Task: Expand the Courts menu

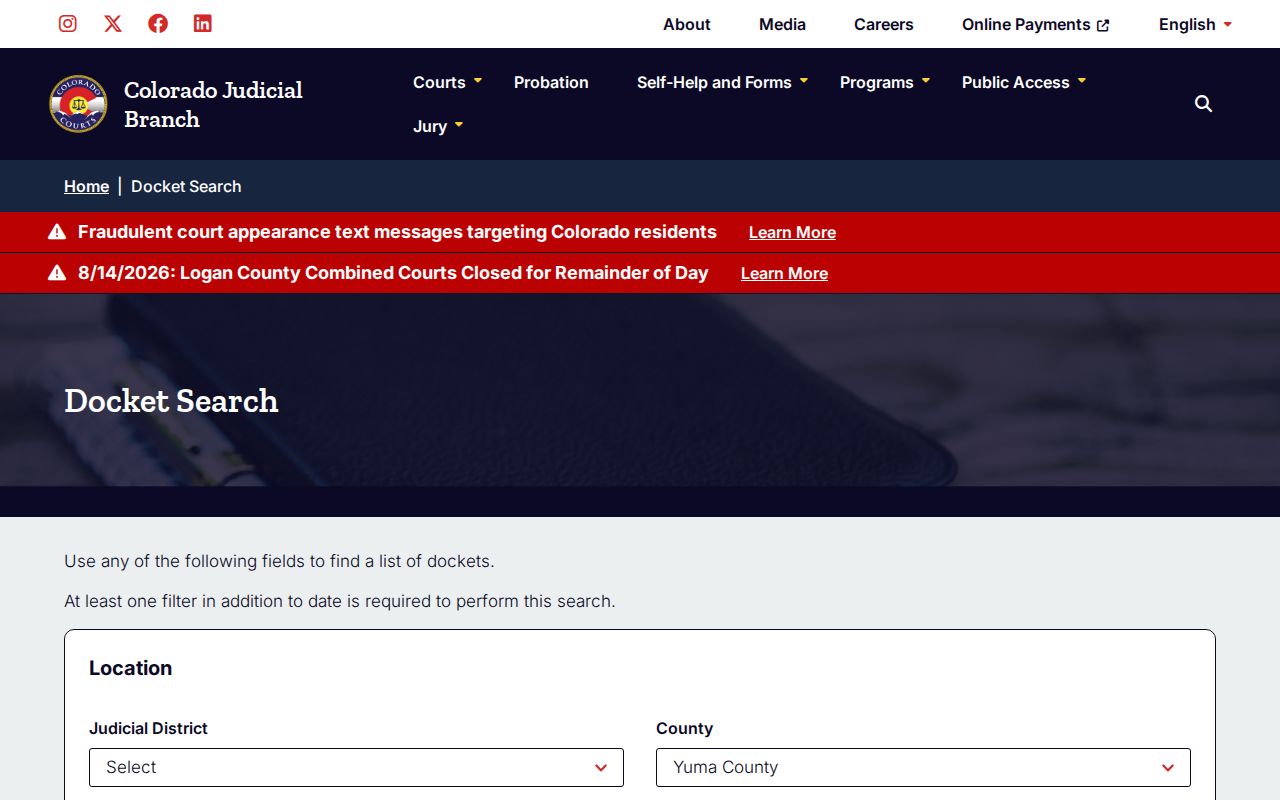Action: pos(447,82)
